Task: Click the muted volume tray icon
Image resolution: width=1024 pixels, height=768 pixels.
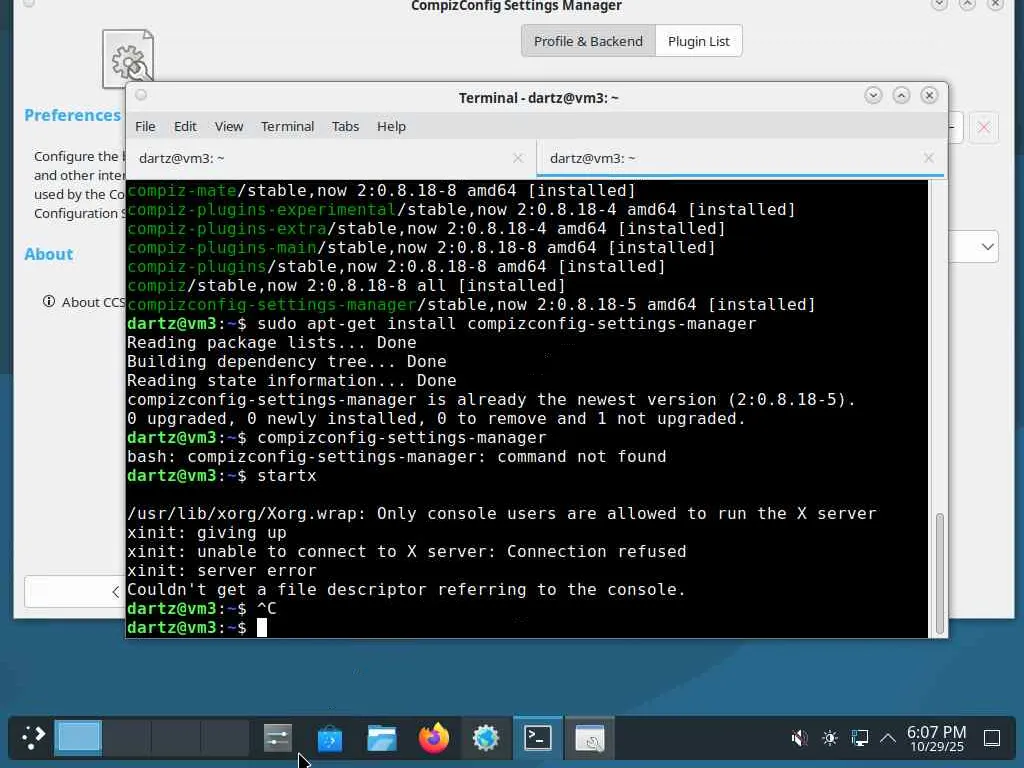Action: pos(799,738)
